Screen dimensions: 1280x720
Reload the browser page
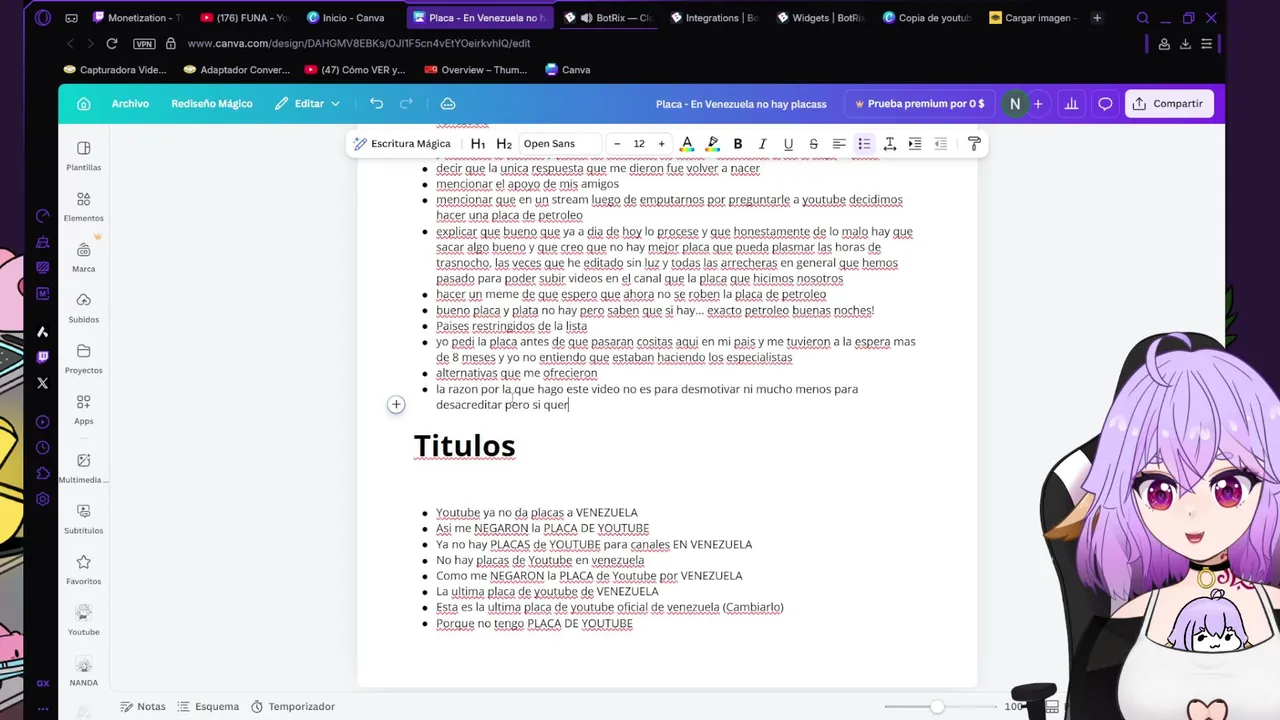(112, 44)
